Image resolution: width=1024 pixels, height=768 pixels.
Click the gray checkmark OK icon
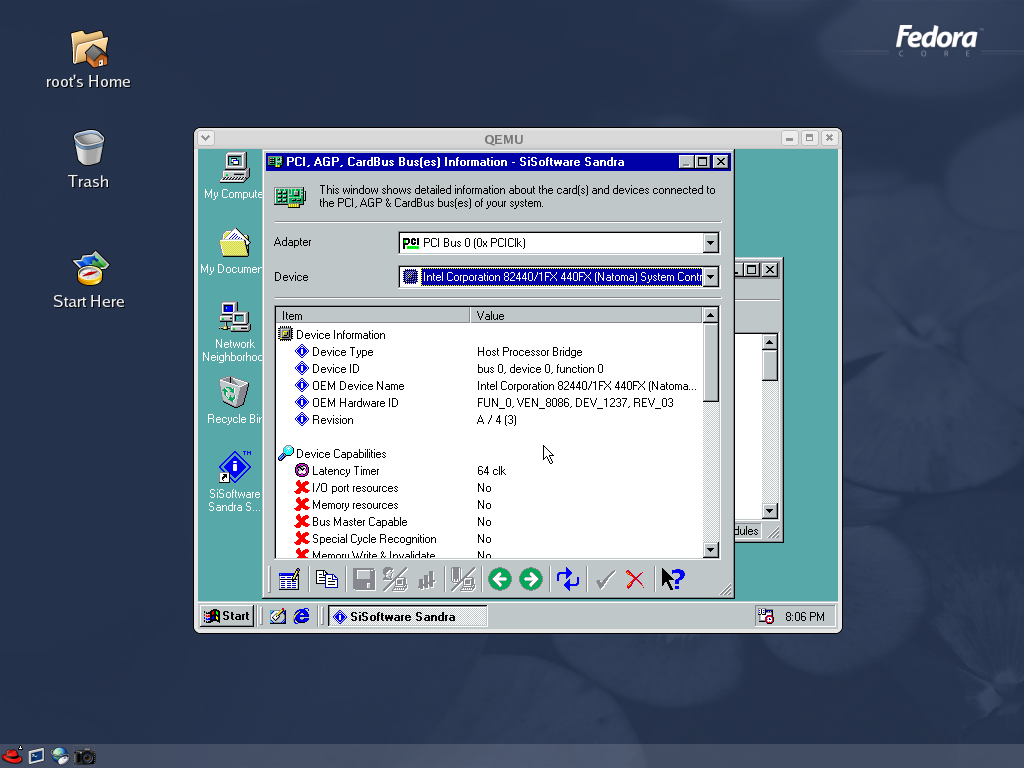click(x=605, y=579)
